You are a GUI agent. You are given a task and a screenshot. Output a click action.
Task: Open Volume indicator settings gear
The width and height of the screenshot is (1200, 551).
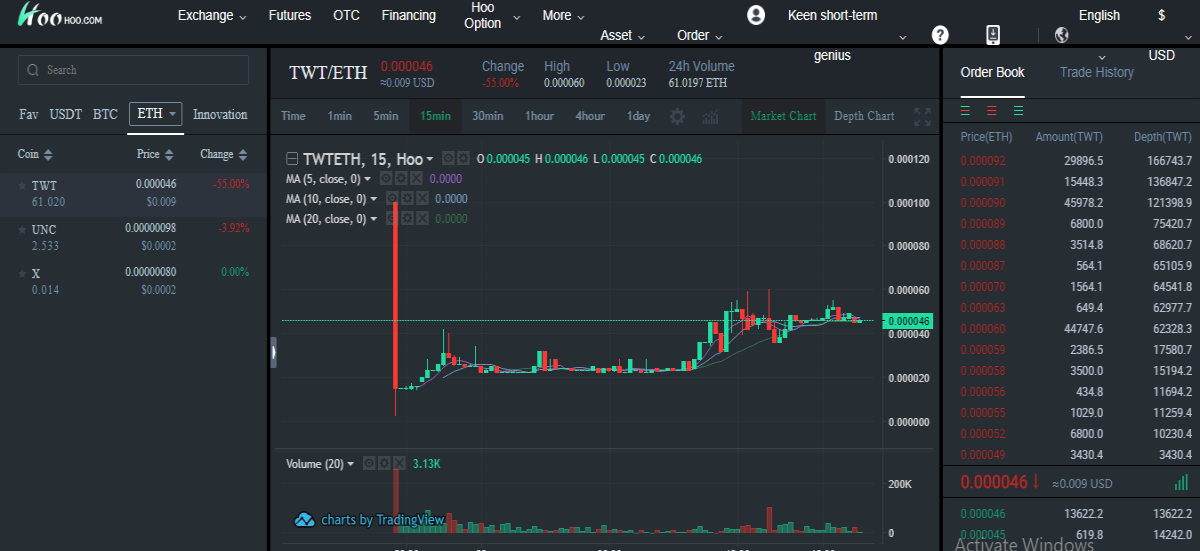(x=384, y=464)
